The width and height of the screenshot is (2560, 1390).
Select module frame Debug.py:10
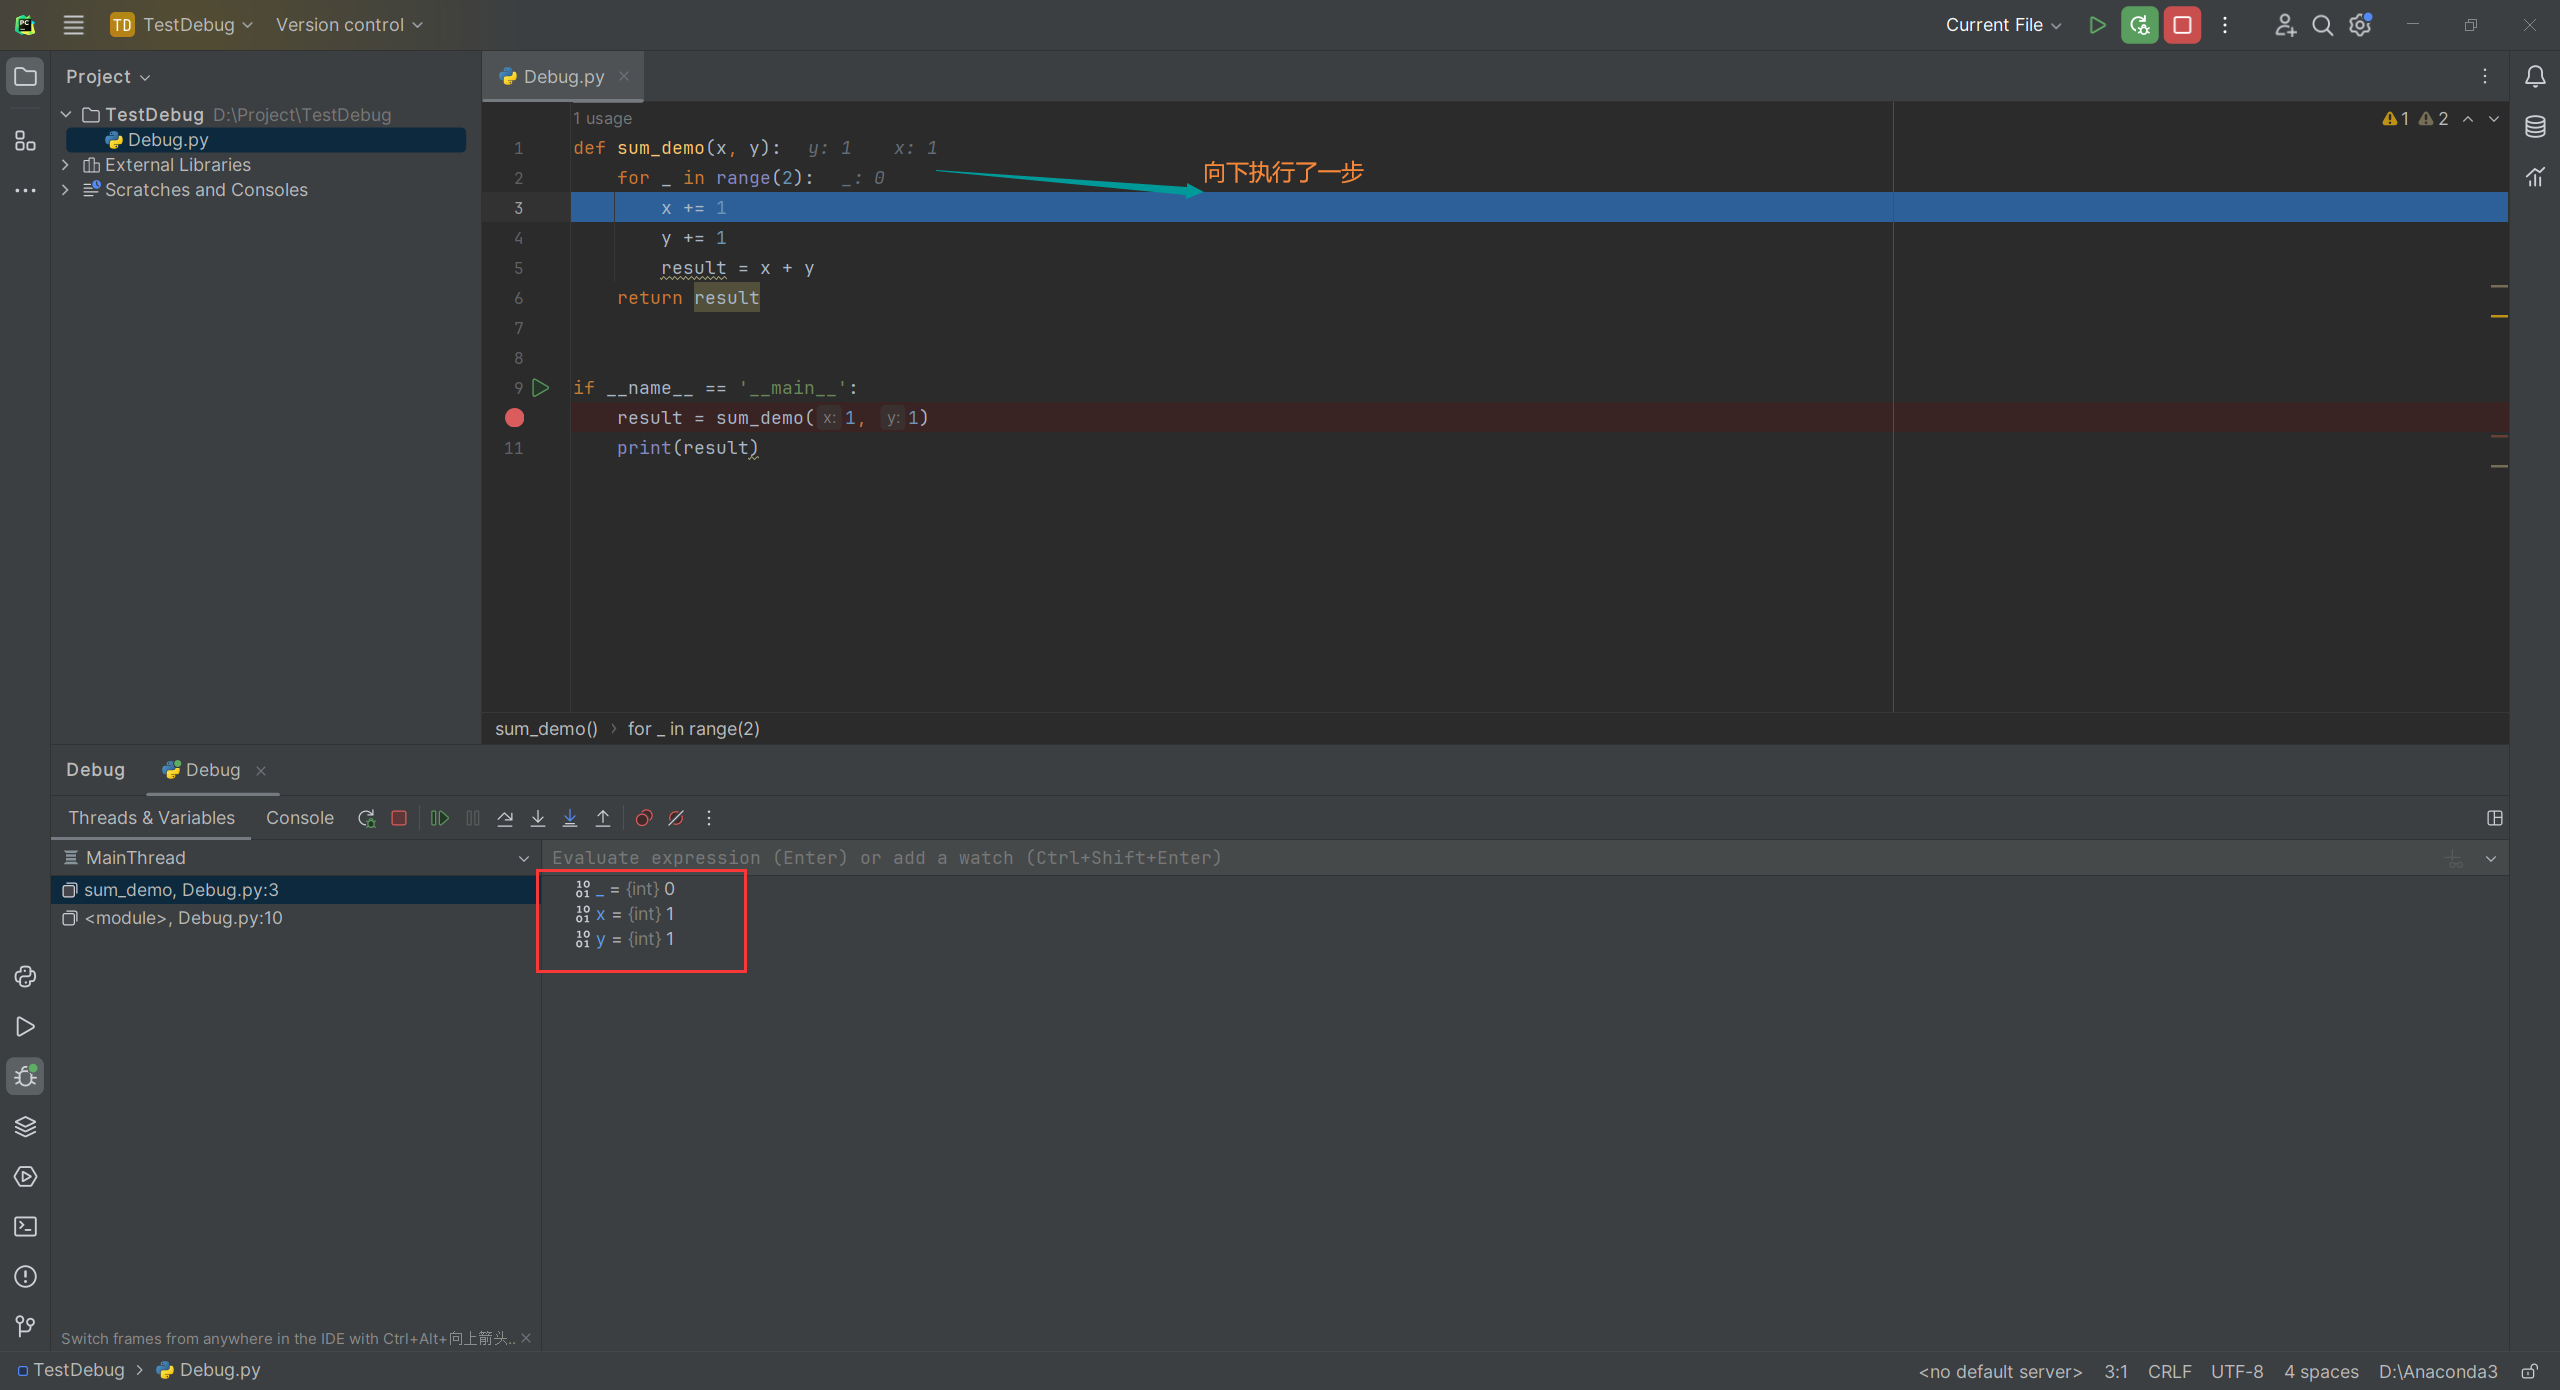(183, 918)
